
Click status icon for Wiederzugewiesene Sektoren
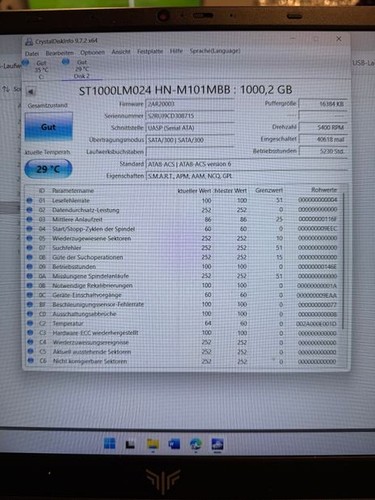29,238
